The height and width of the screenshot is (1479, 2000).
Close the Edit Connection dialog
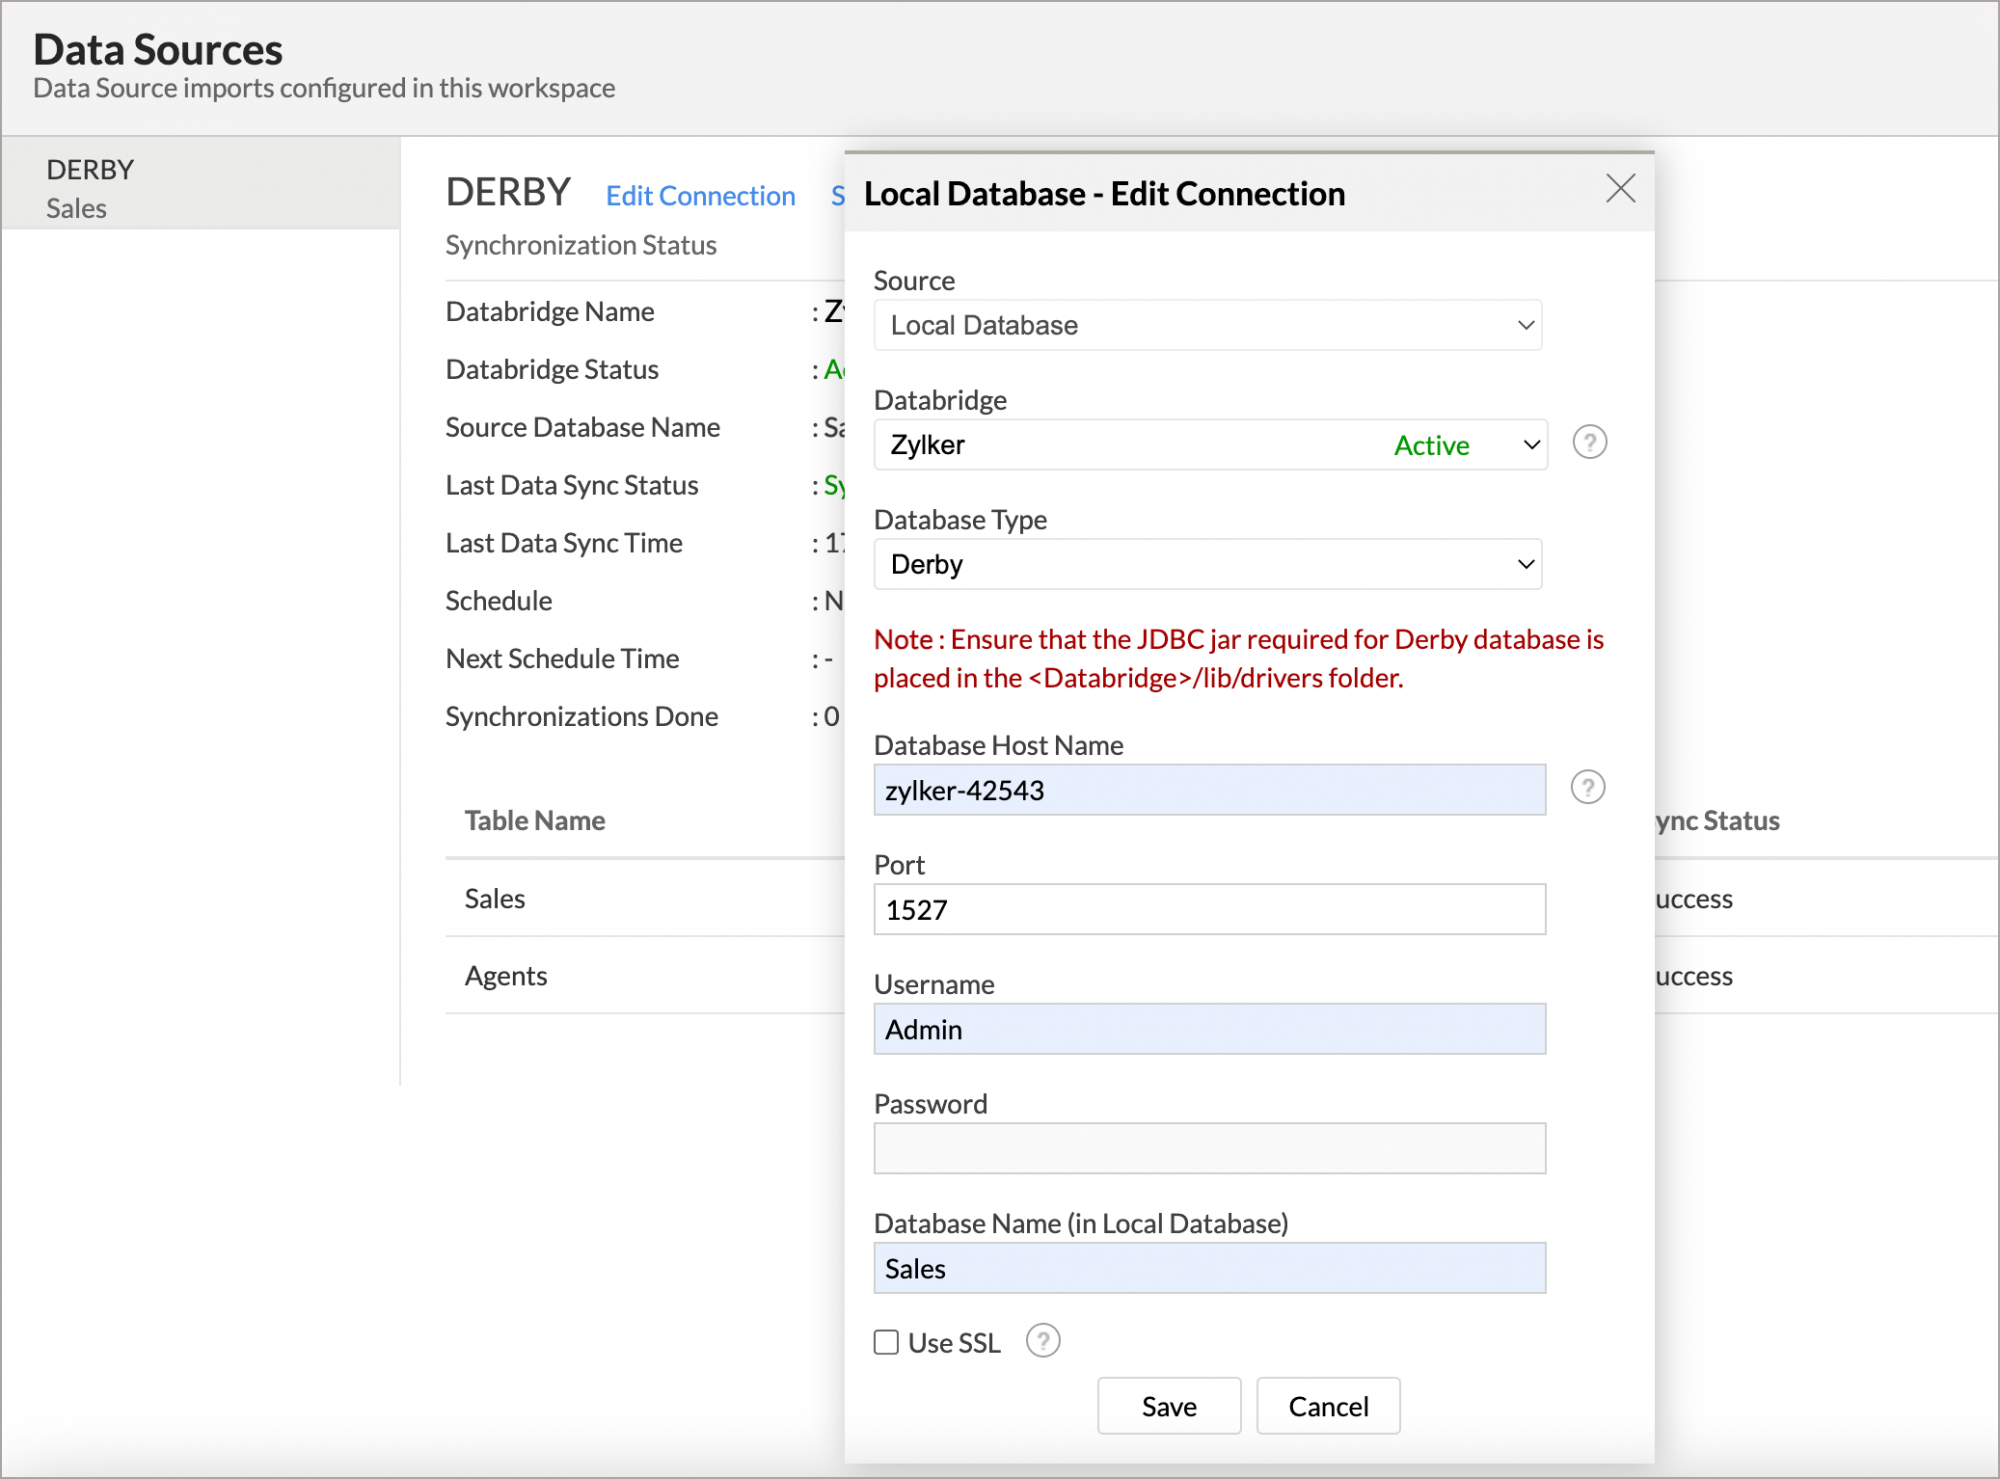[x=1620, y=189]
